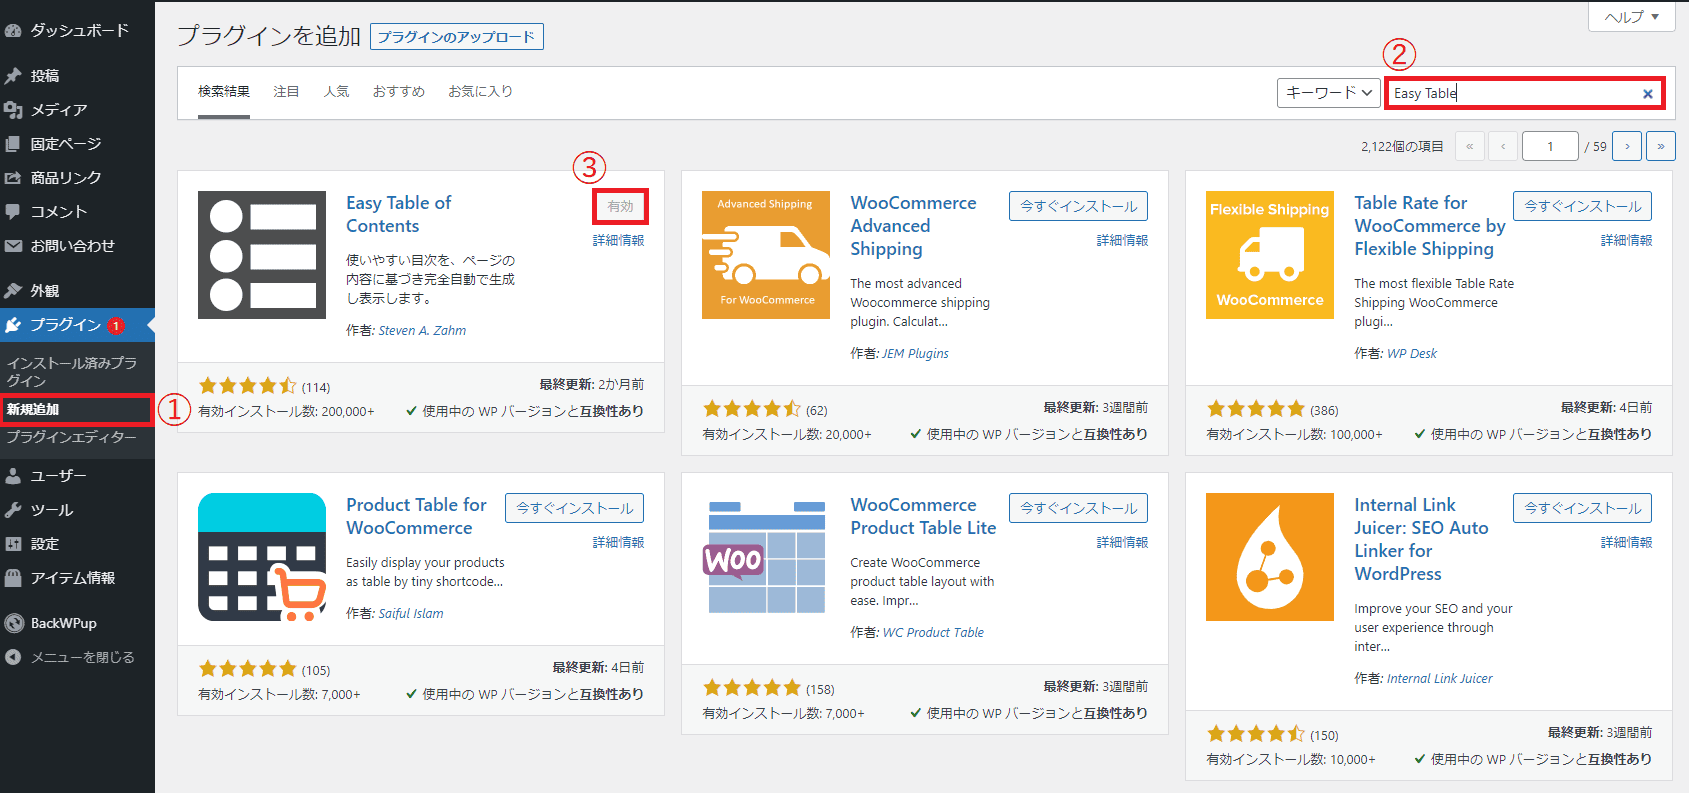This screenshot has width=1689, height=793.
Task: Switch to おすすめ tab
Action: click(399, 92)
